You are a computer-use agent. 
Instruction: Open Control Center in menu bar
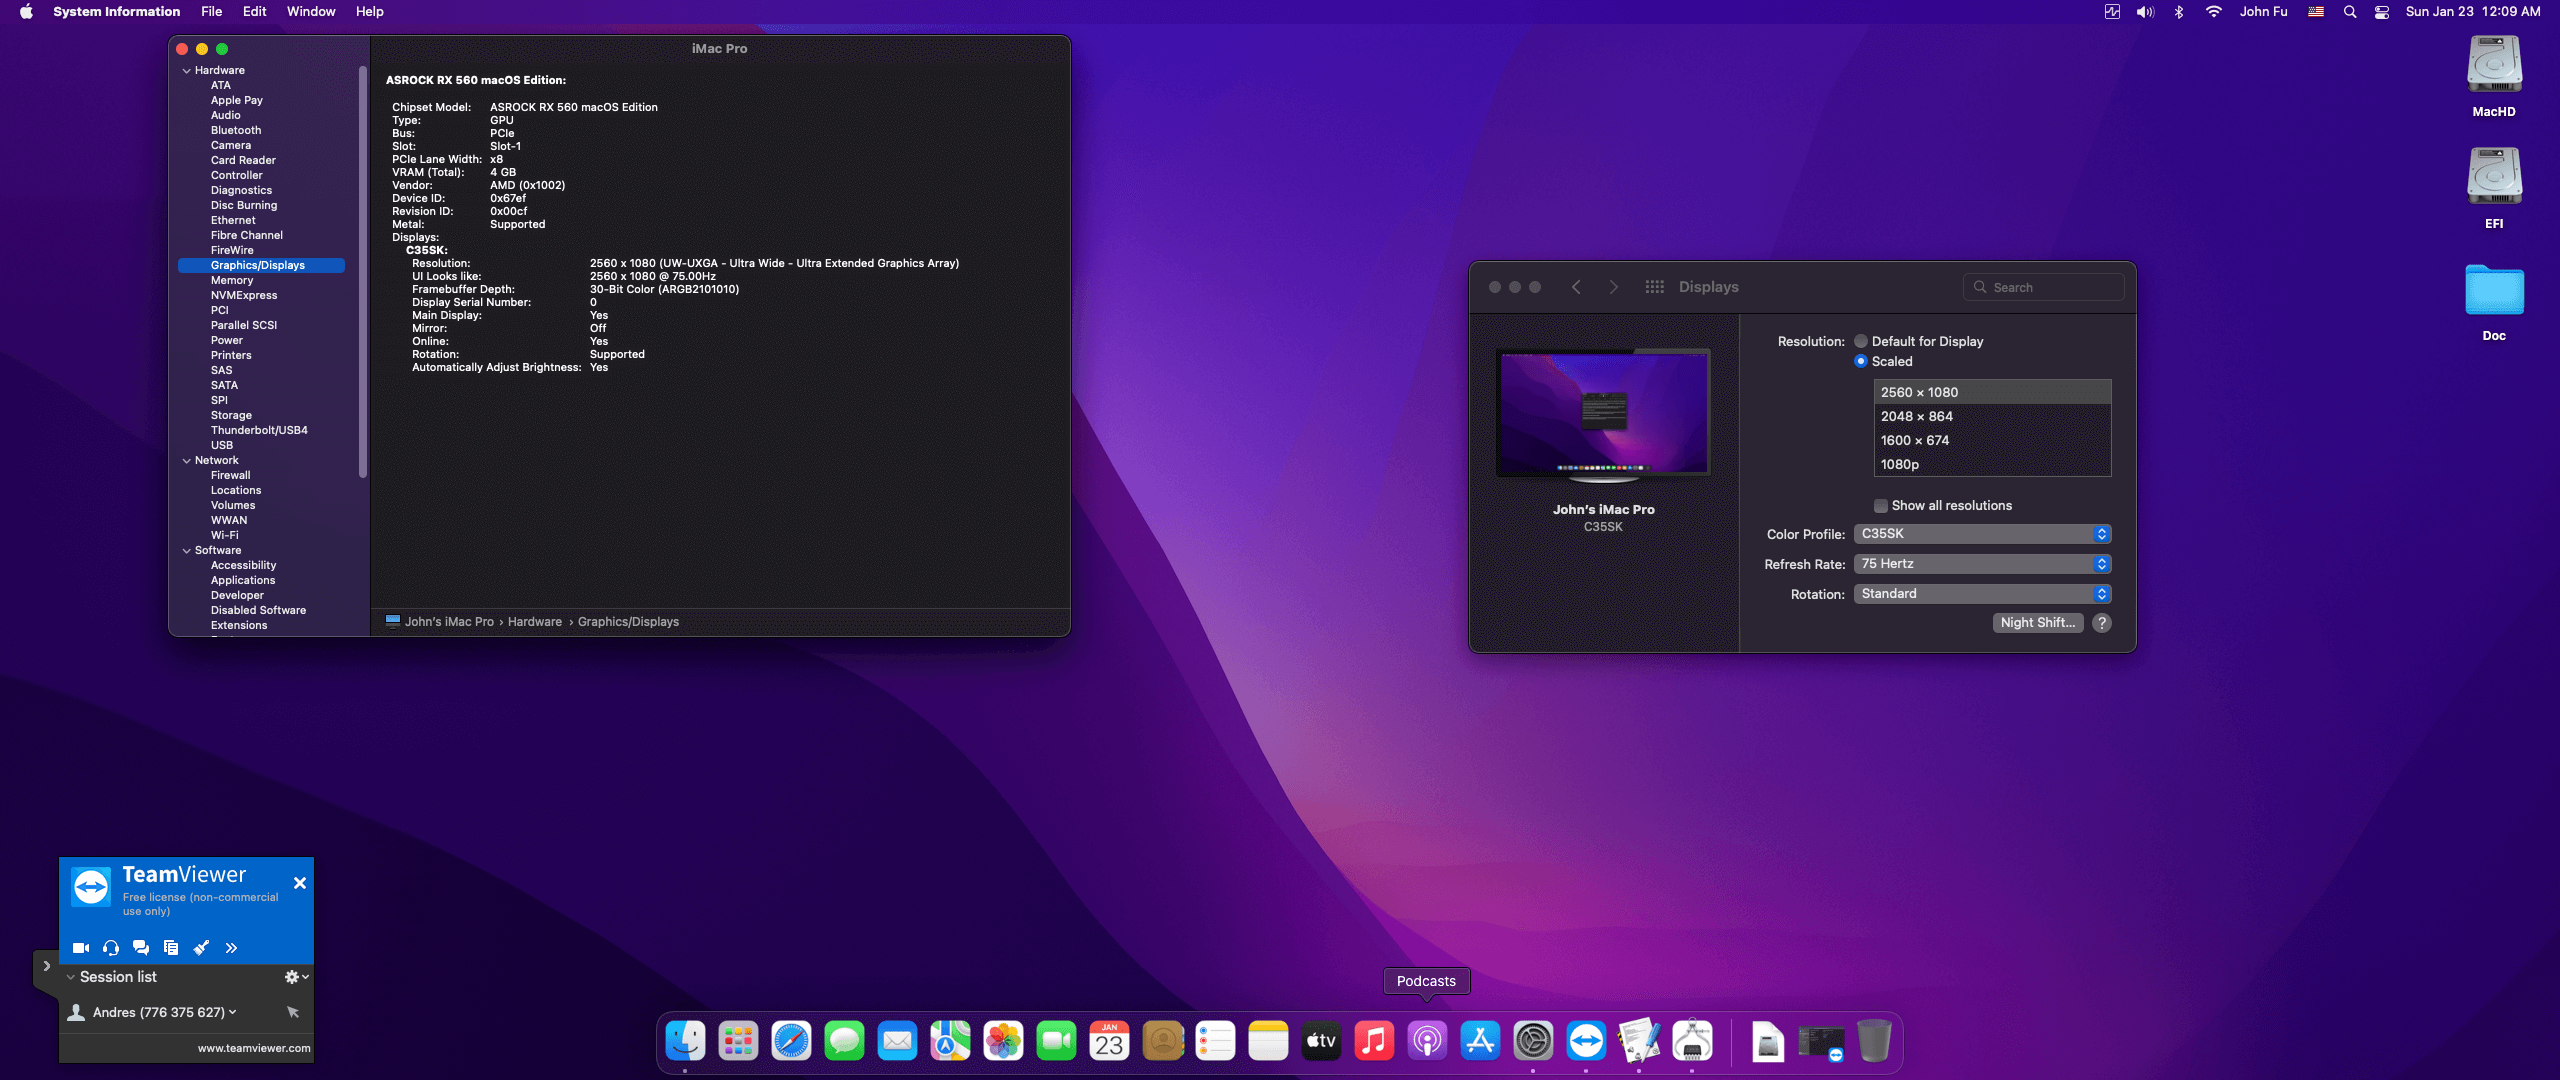[x=2382, y=12]
